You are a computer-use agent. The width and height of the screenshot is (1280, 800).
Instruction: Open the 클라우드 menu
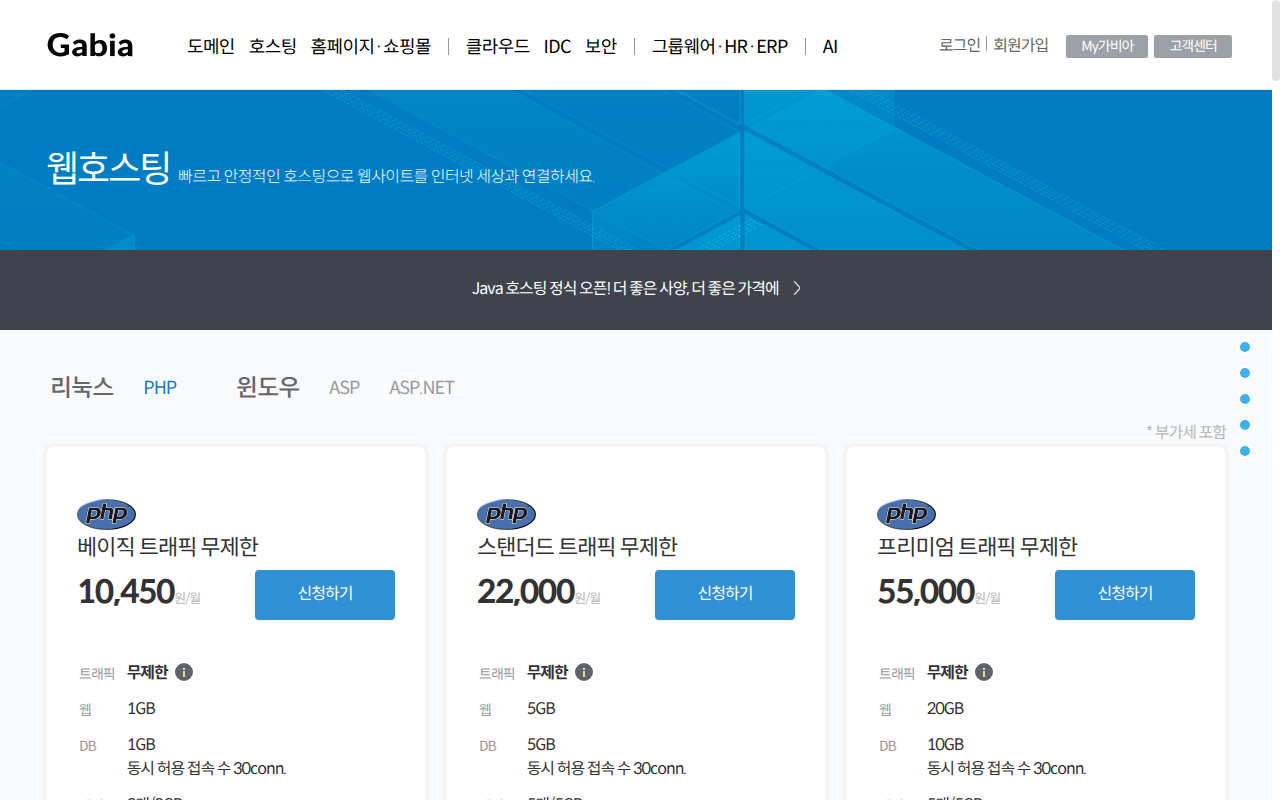[498, 46]
